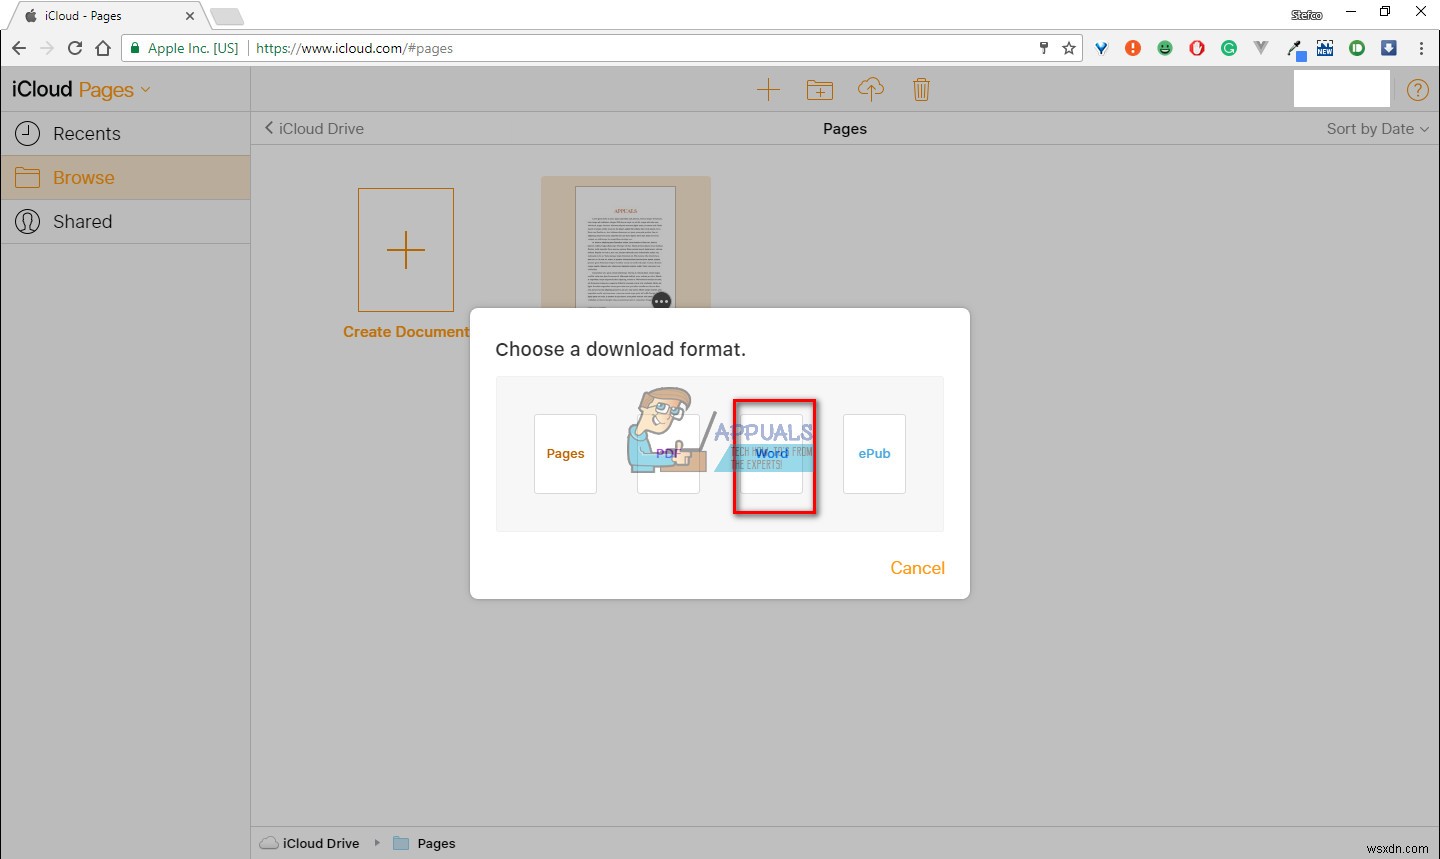Screen dimensions: 1440x859
Task: View site security info for Apple Inc.
Action: (185, 48)
